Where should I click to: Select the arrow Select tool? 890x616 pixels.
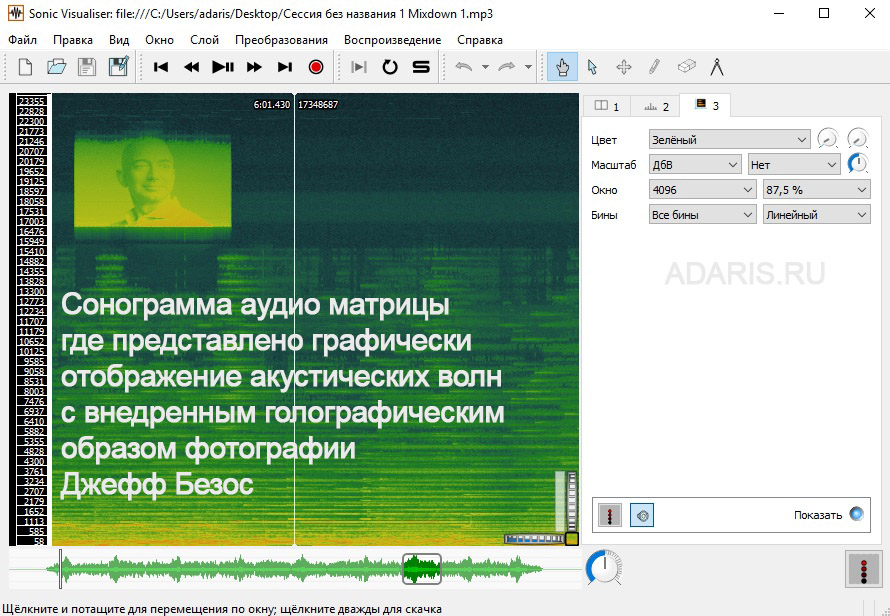point(593,67)
